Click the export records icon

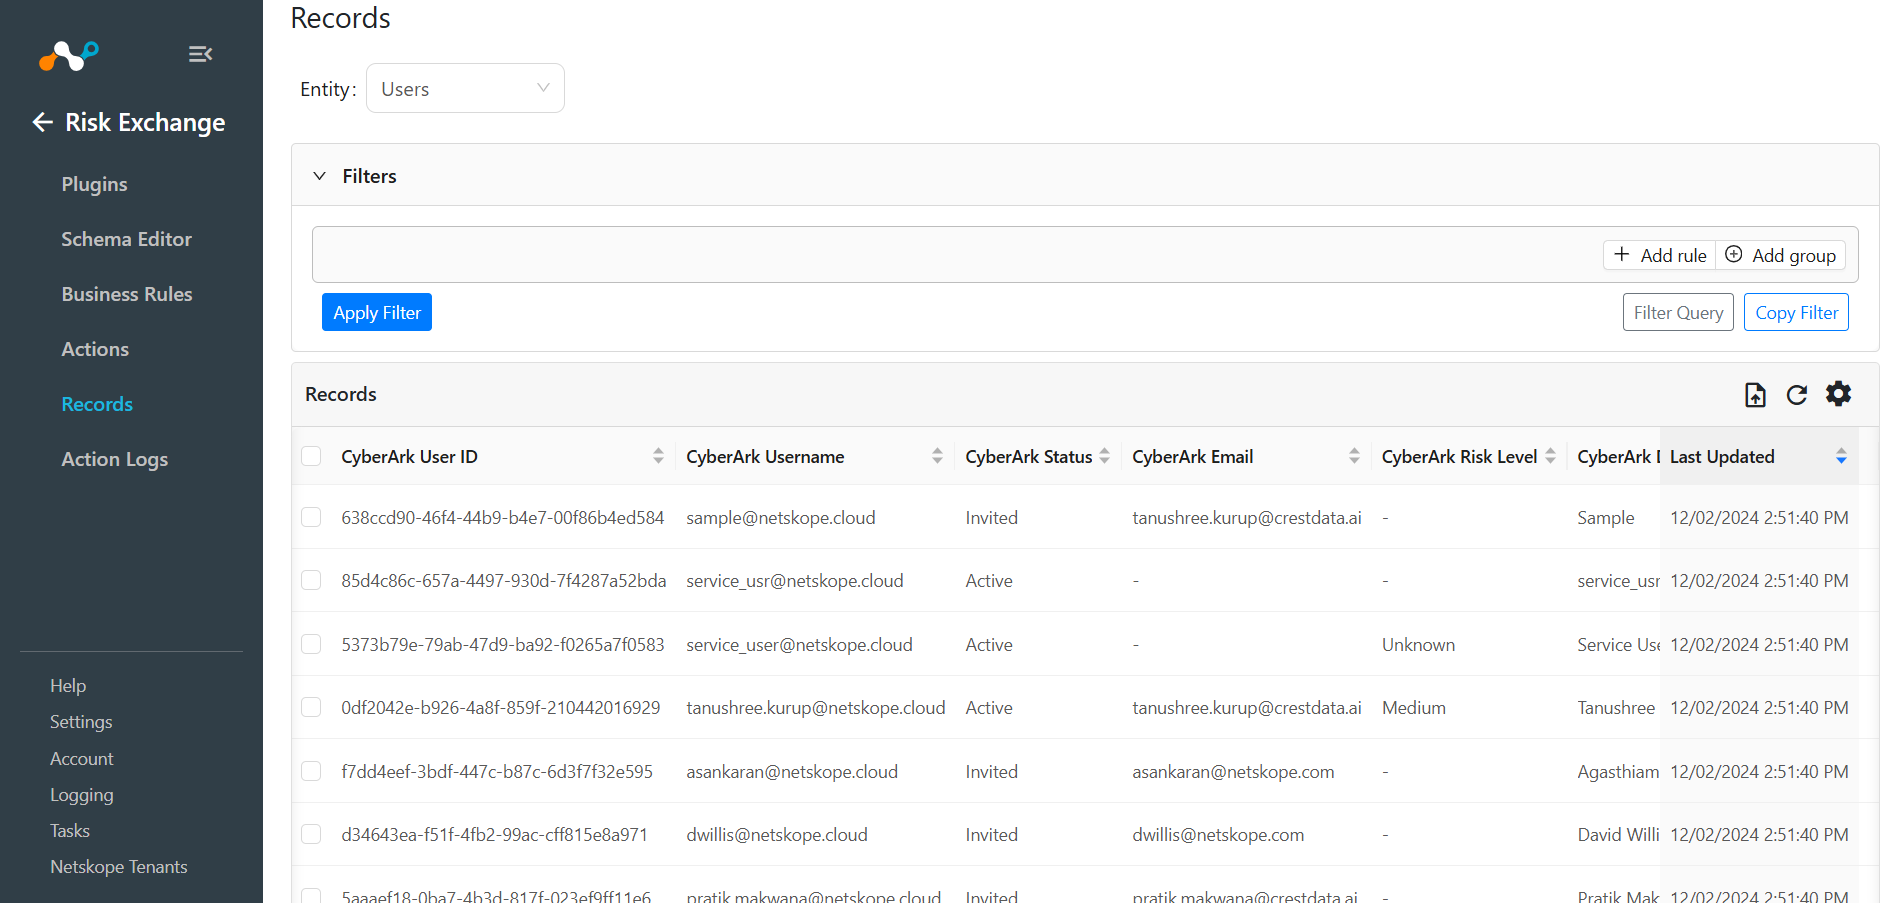pos(1755,395)
